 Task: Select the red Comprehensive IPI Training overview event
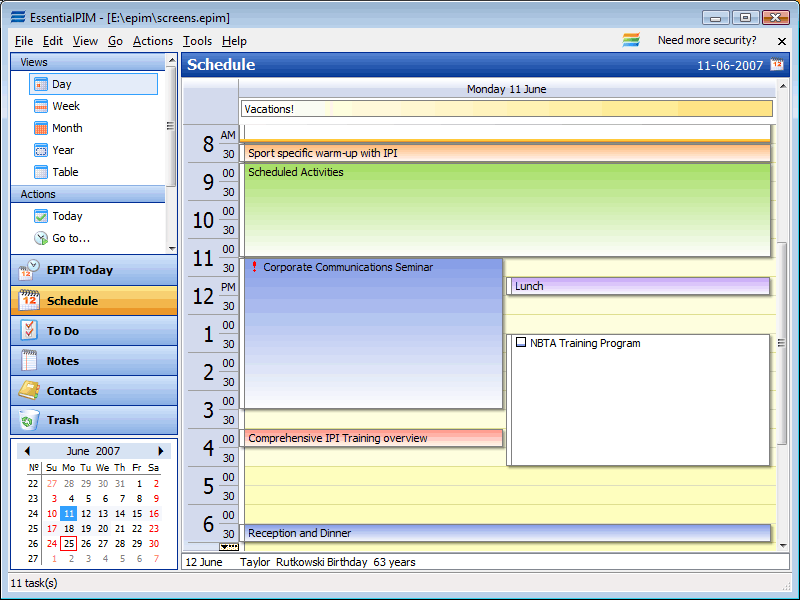[371, 438]
